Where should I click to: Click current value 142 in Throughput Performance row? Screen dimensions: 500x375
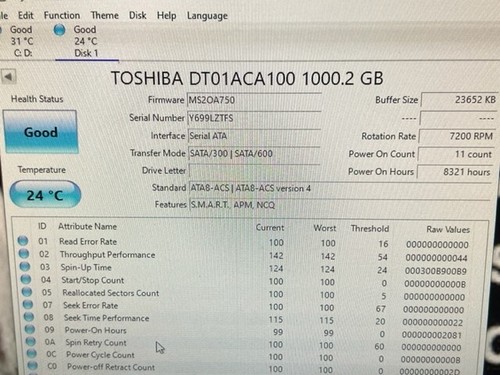pos(276,256)
